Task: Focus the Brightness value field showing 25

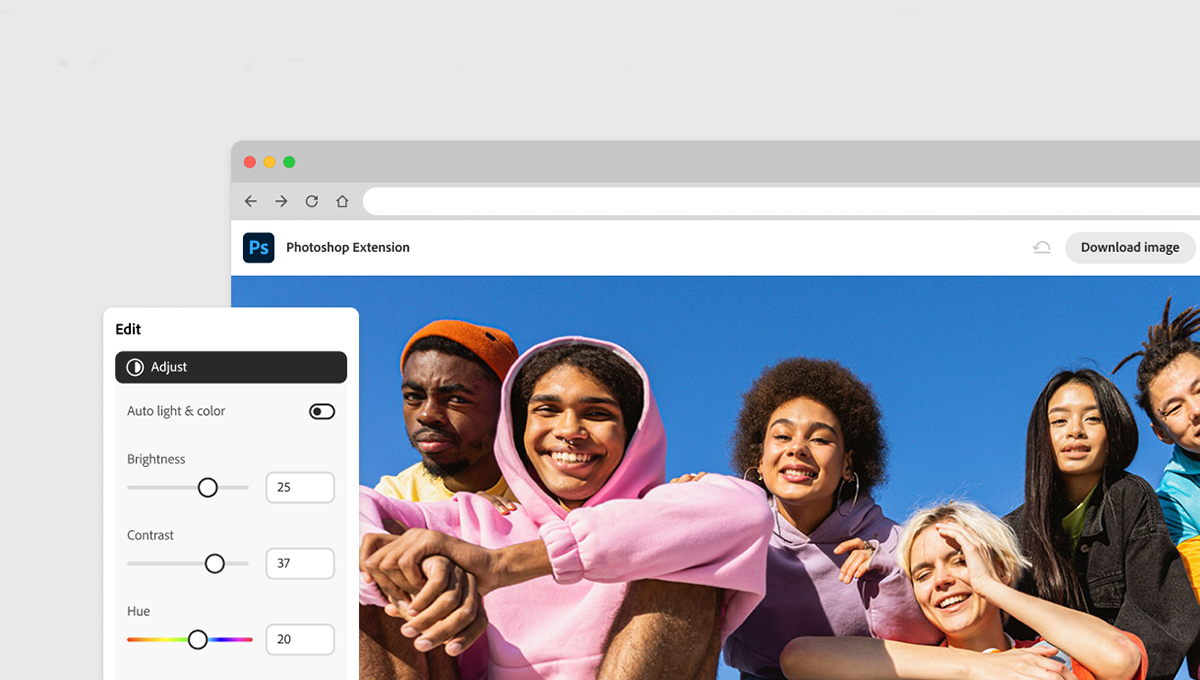Action: pyautogui.click(x=300, y=487)
